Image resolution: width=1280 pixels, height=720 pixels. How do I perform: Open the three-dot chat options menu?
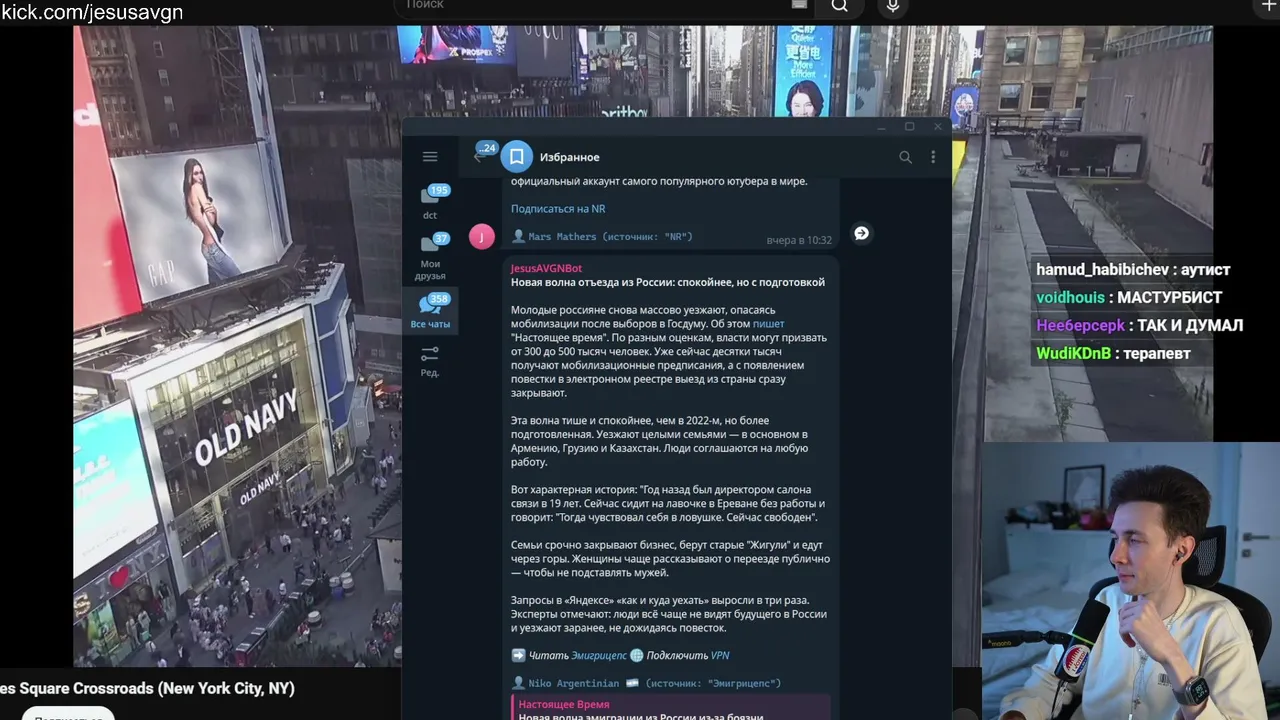coord(933,157)
